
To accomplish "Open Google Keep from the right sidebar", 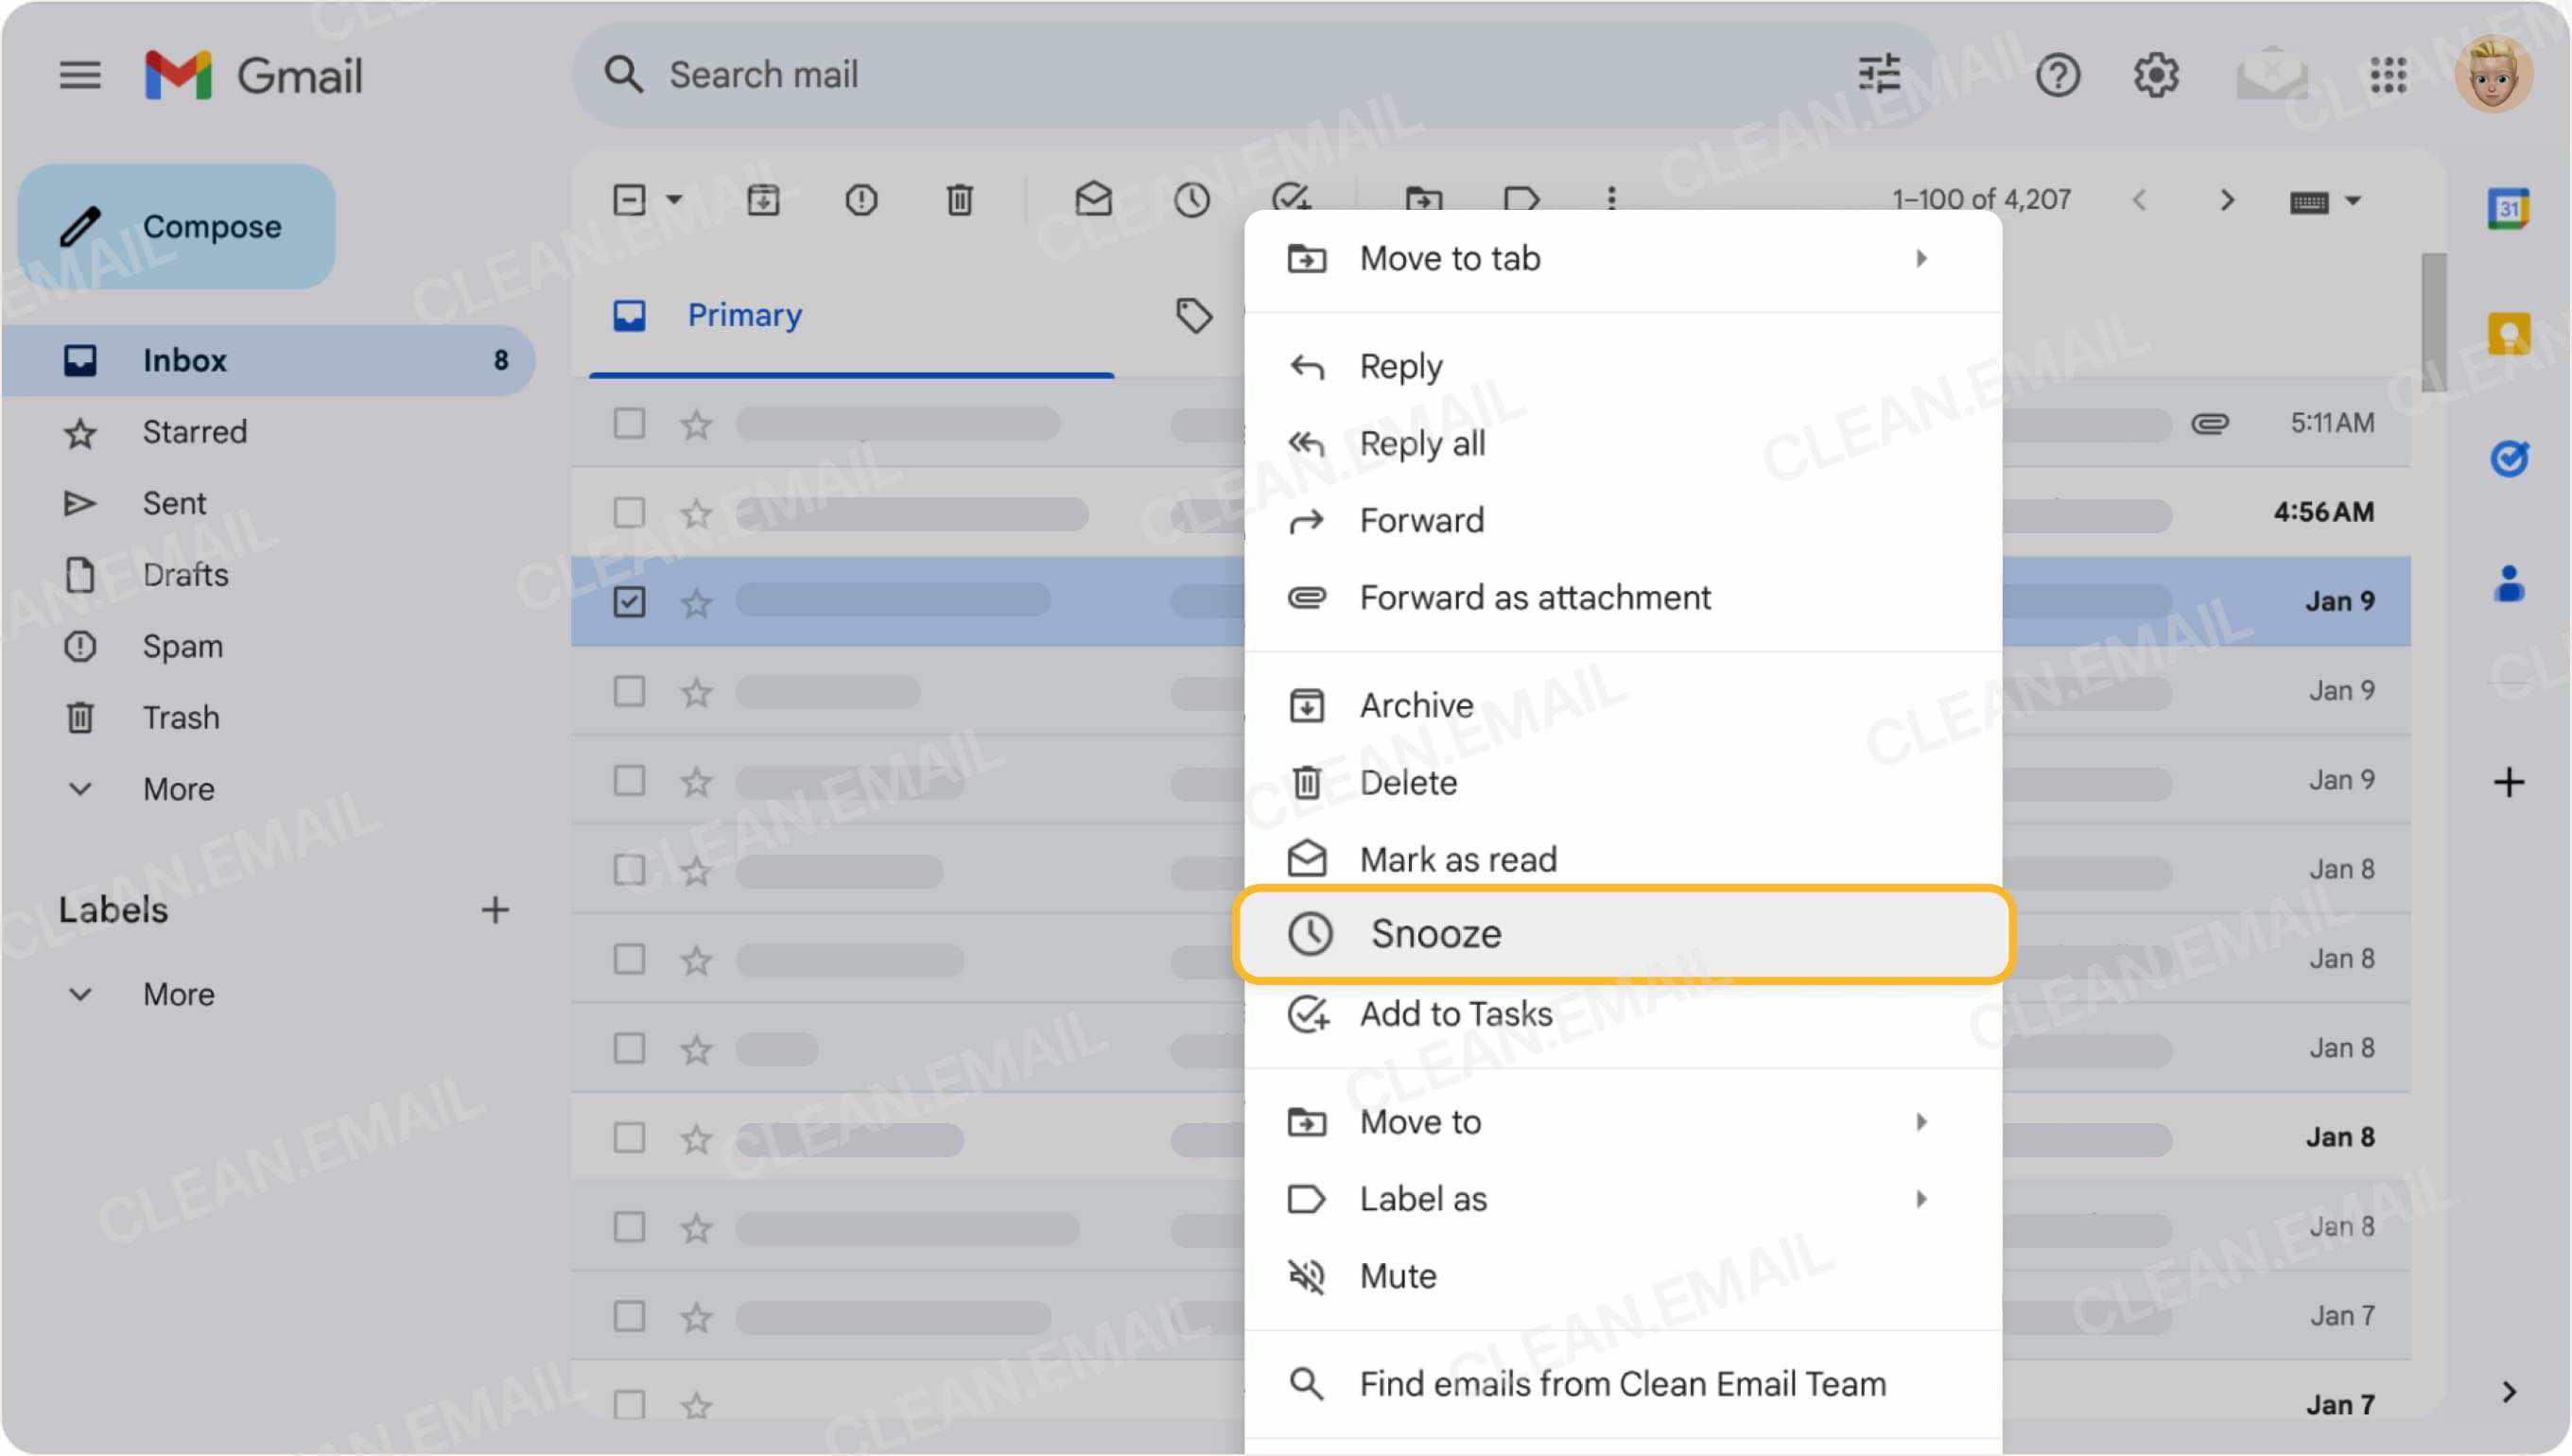I will click(2510, 333).
